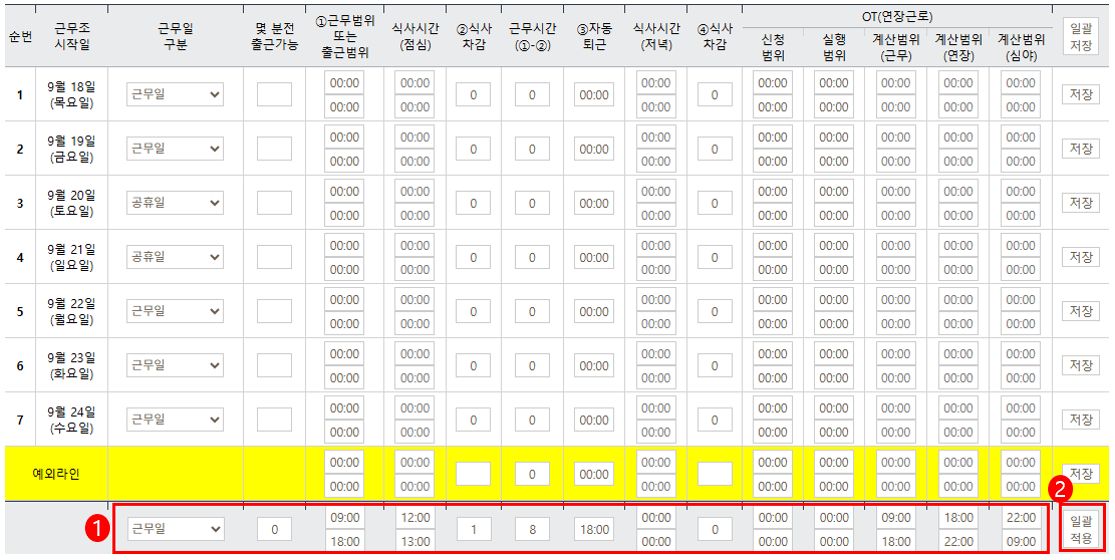
Task: Click the 근무시간 field for 9월 23일
Action: click(x=532, y=366)
